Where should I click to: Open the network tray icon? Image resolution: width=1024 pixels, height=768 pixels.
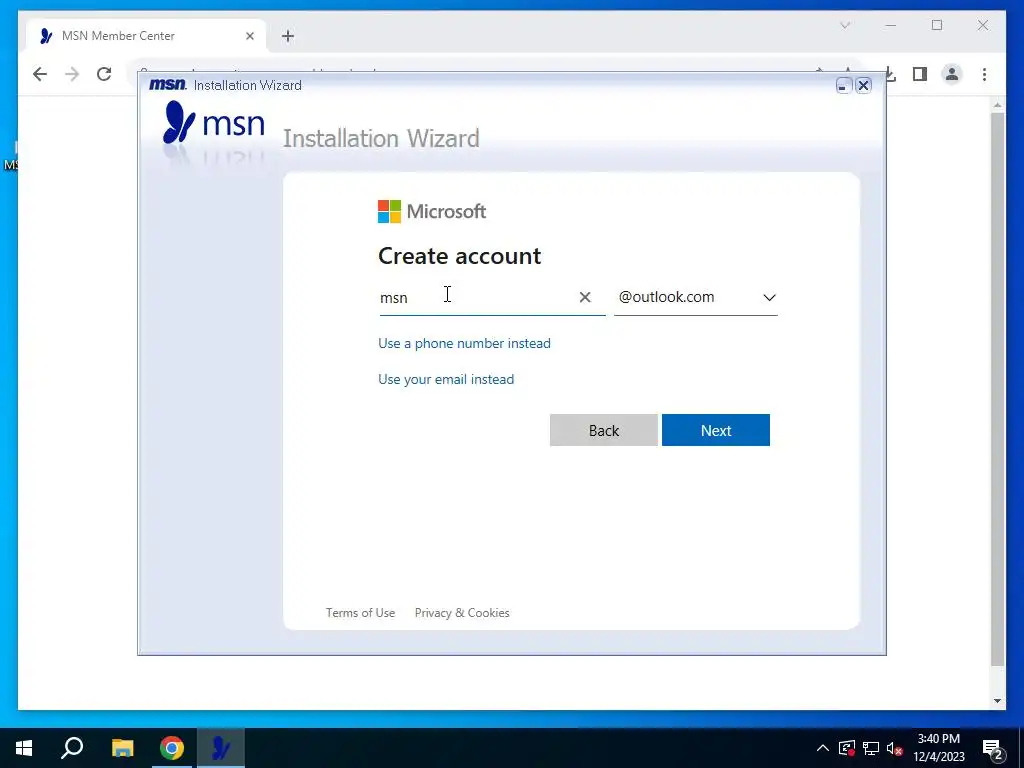(871, 749)
